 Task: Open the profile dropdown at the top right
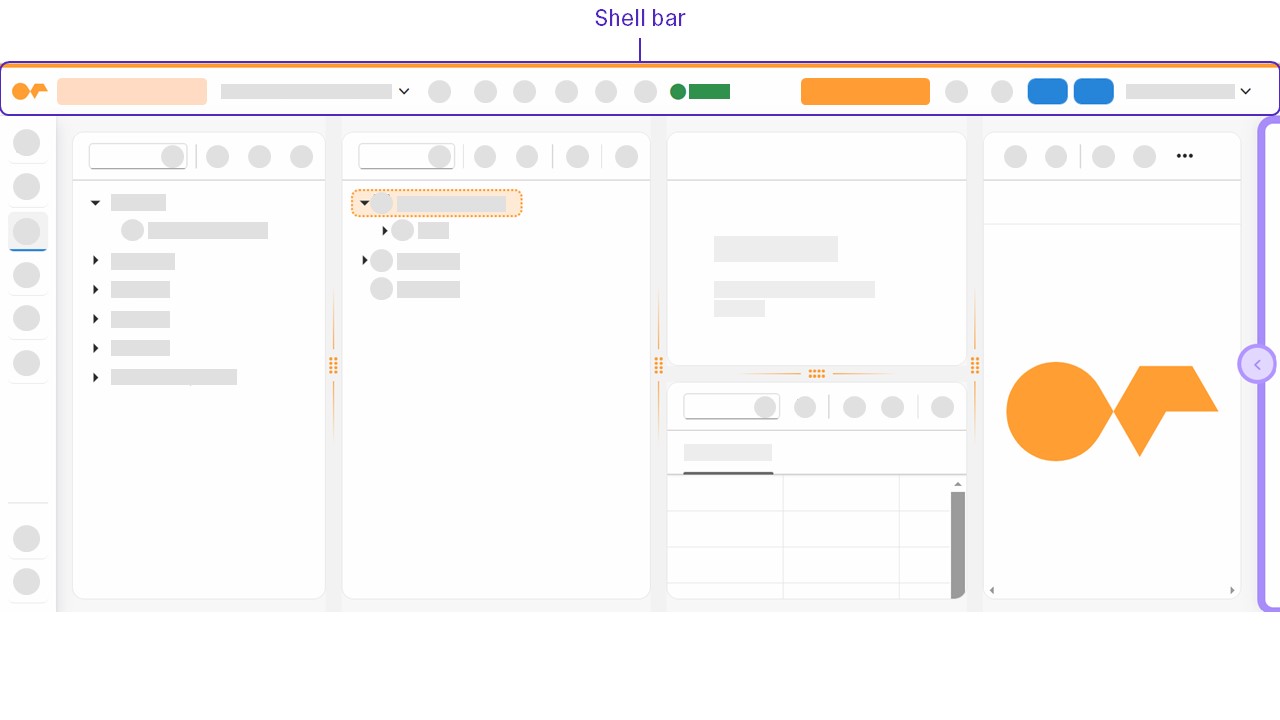tap(1246, 91)
